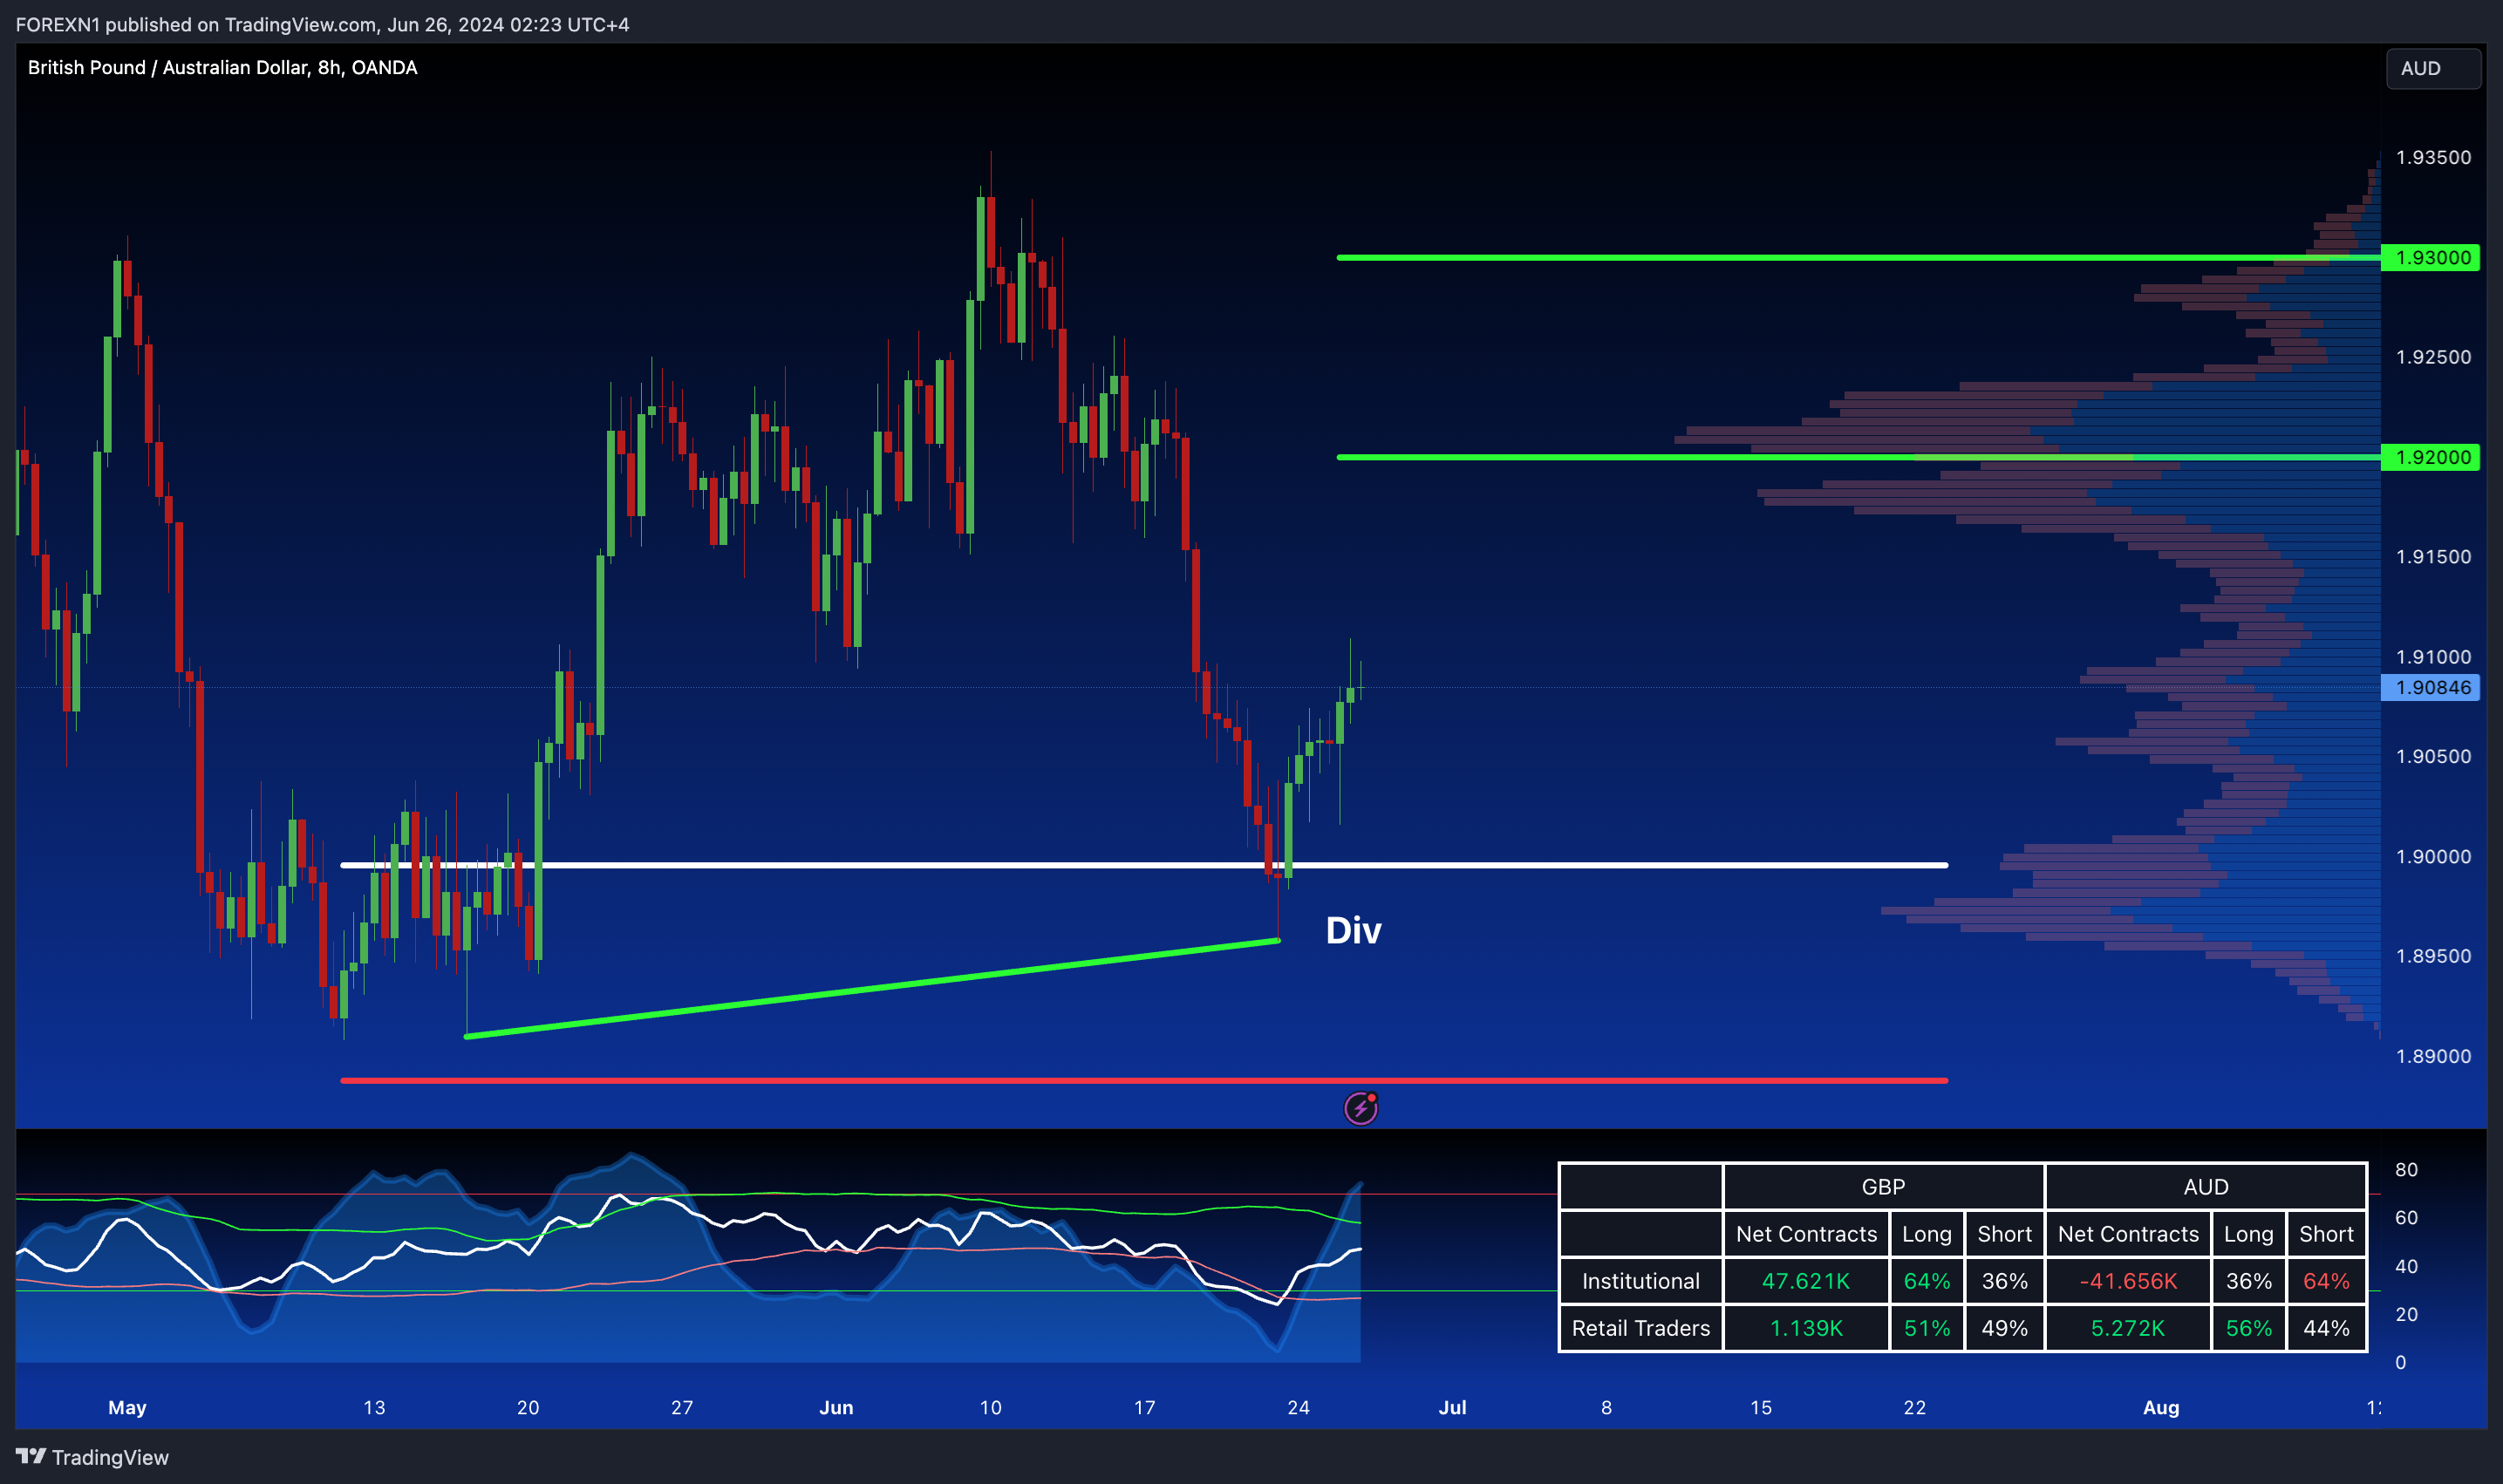Select the 1.92000 green price label
The height and width of the screenshot is (1484, 2503).
click(x=2432, y=457)
